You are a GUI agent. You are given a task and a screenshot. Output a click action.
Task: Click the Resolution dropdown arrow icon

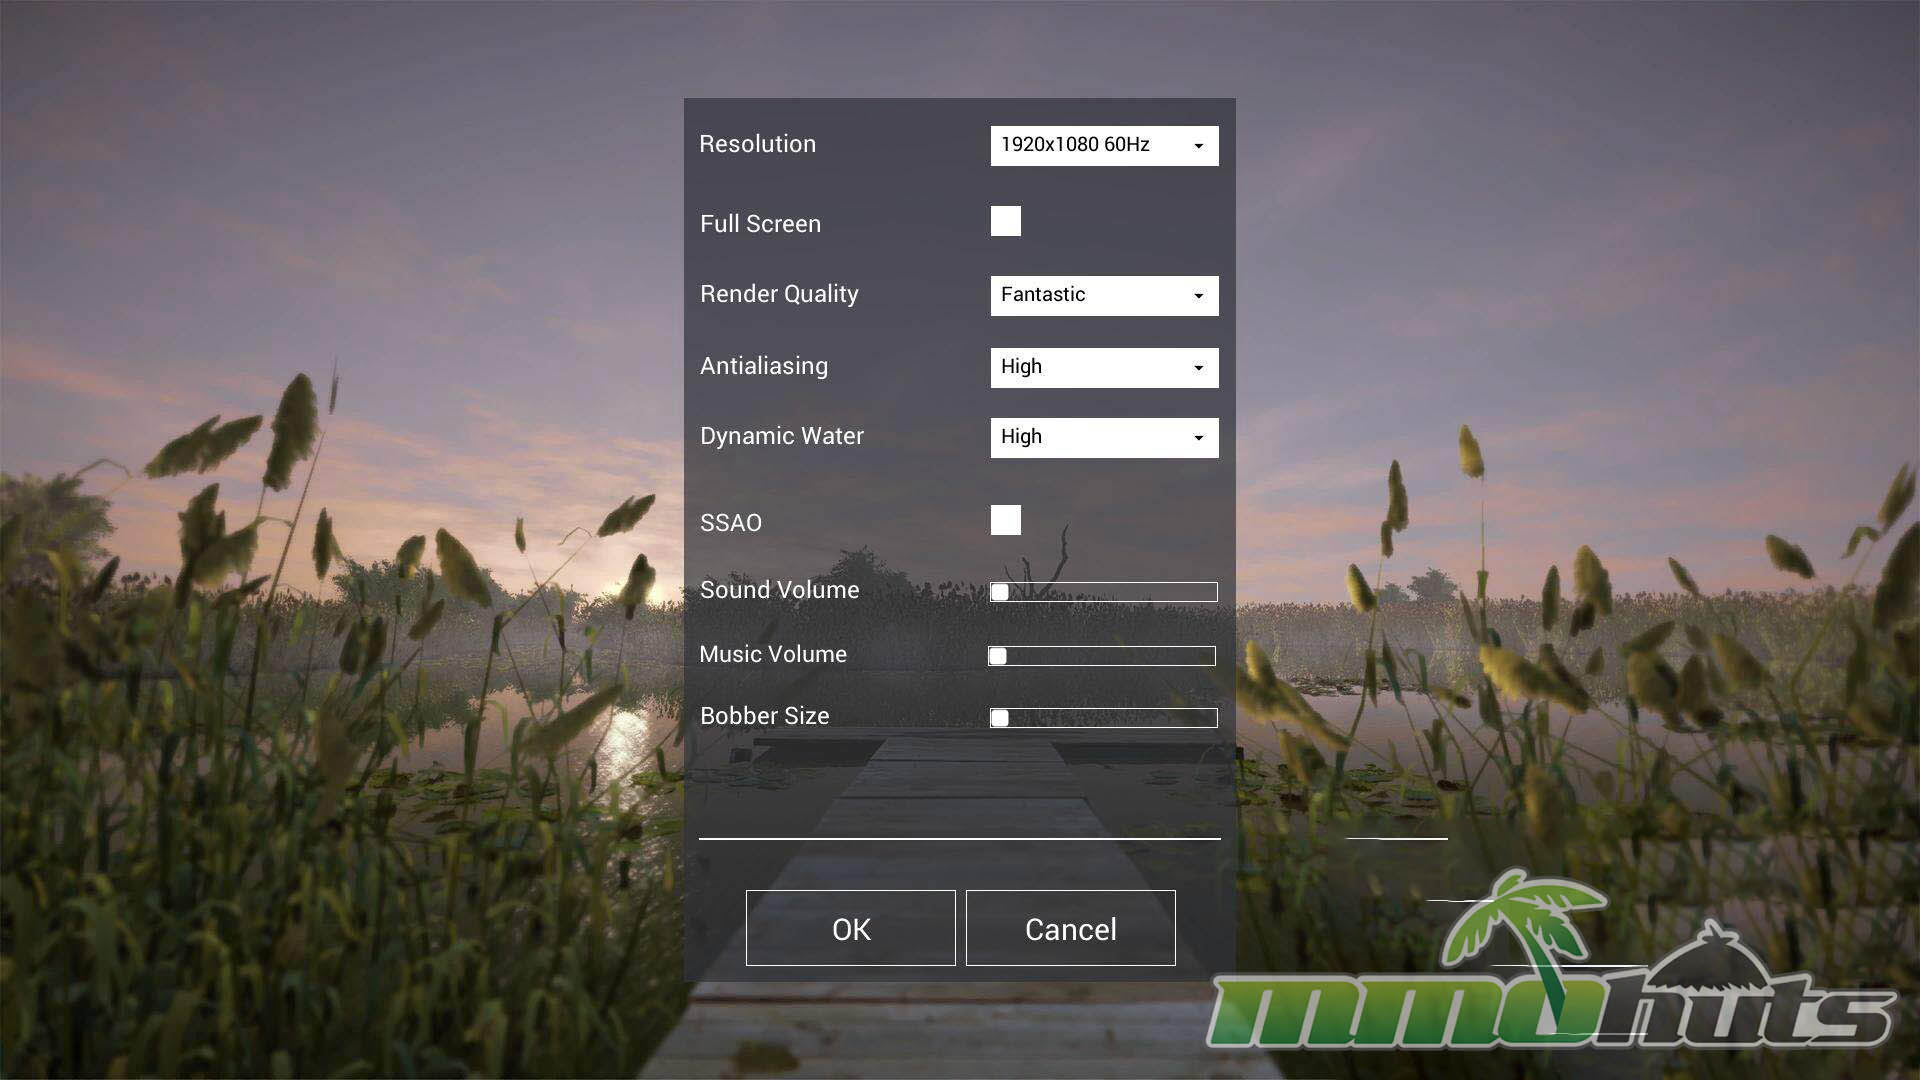(1198, 147)
